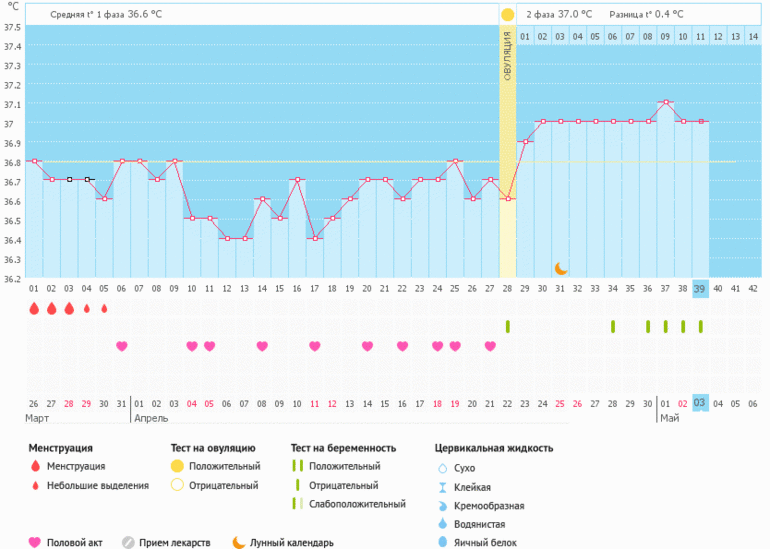Click the 'Лунный календарь' moon legend icon
This screenshot has width=770, height=549.
[x=239, y=542]
